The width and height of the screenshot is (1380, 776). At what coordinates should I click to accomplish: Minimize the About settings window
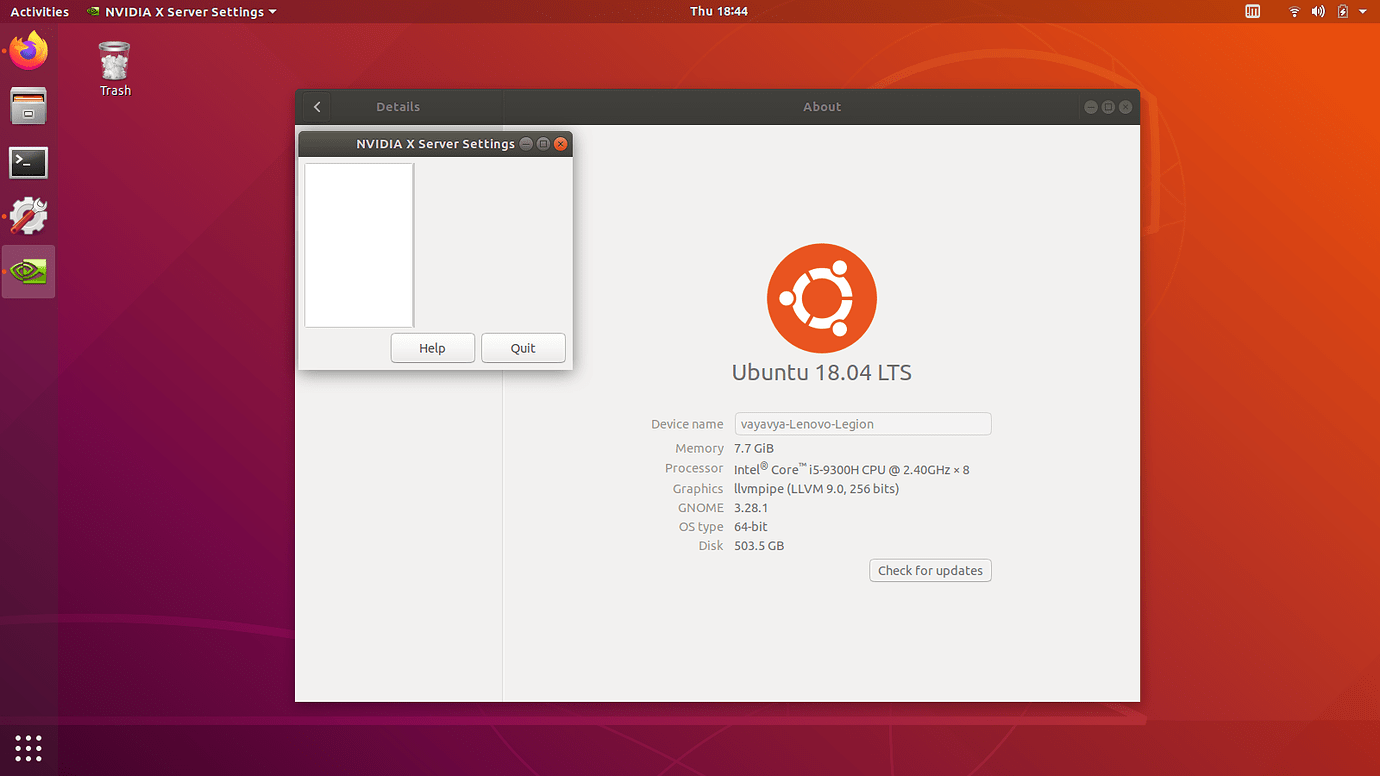click(x=1091, y=107)
